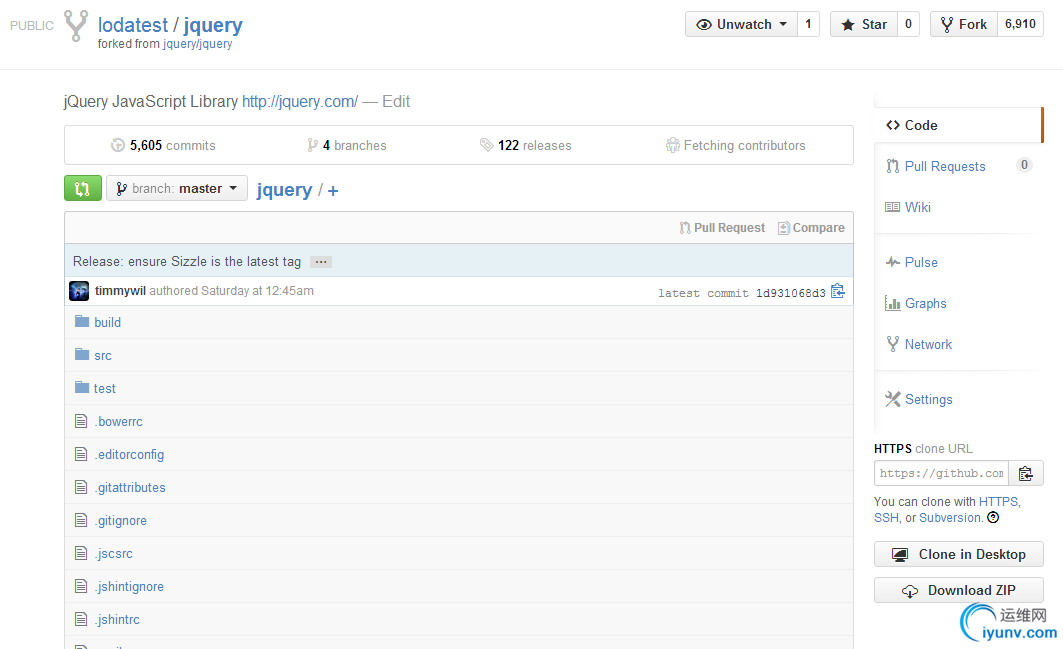Go to the Pulse tab
The image size is (1063, 649).
click(921, 262)
